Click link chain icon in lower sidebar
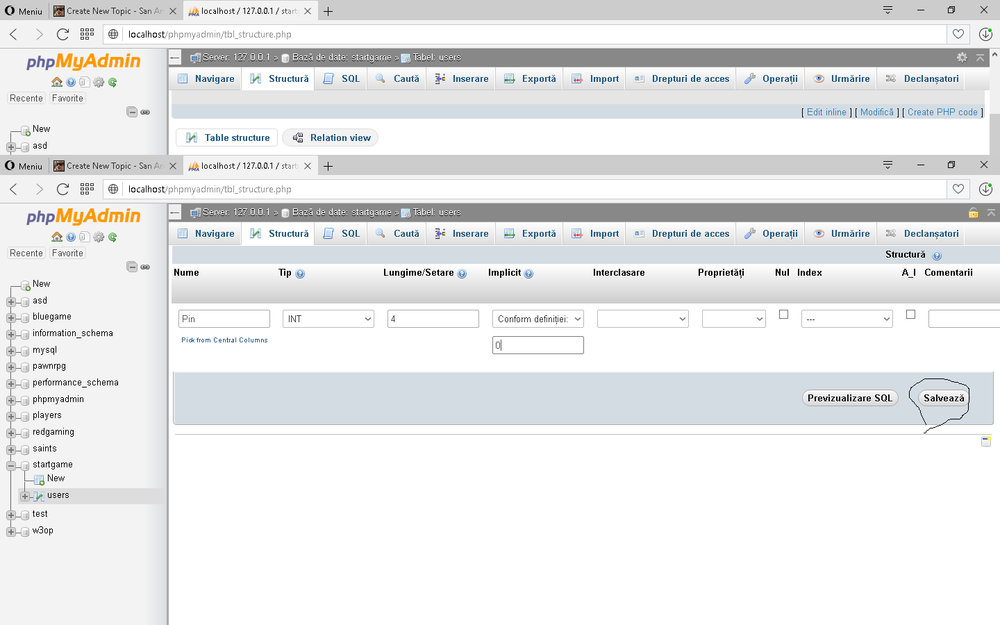 pyautogui.click(x=145, y=267)
